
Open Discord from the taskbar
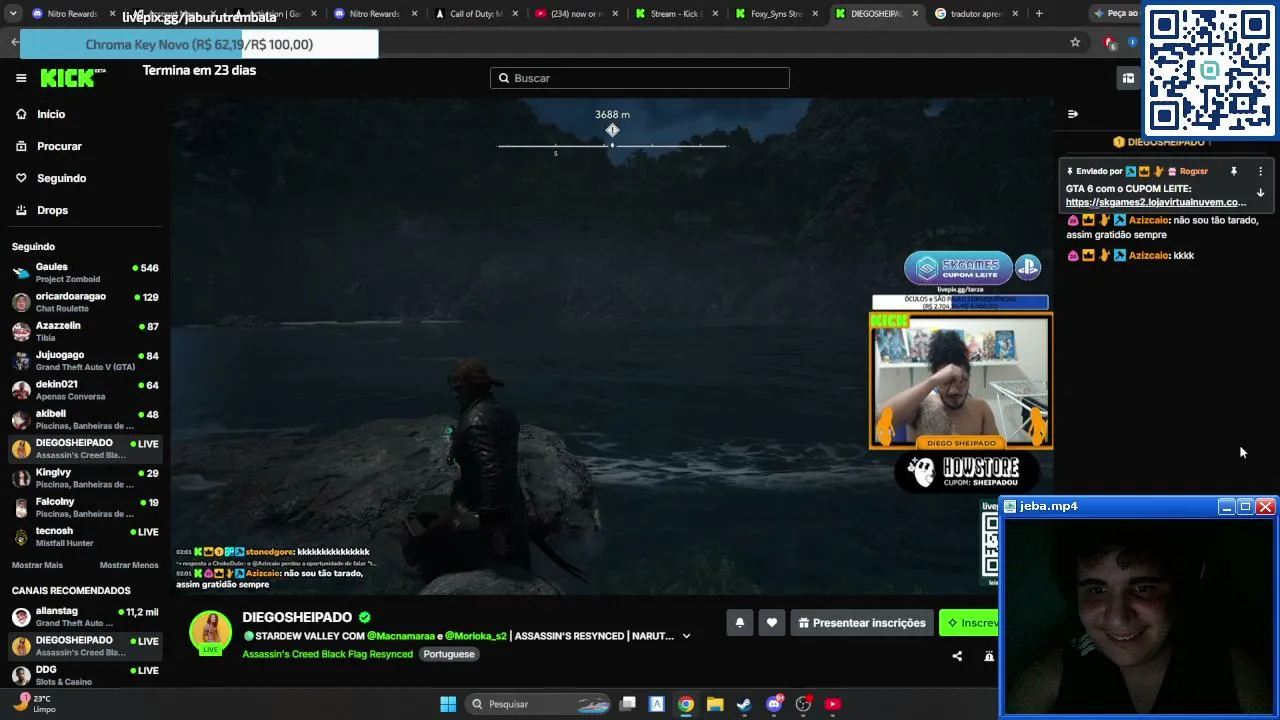774,704
